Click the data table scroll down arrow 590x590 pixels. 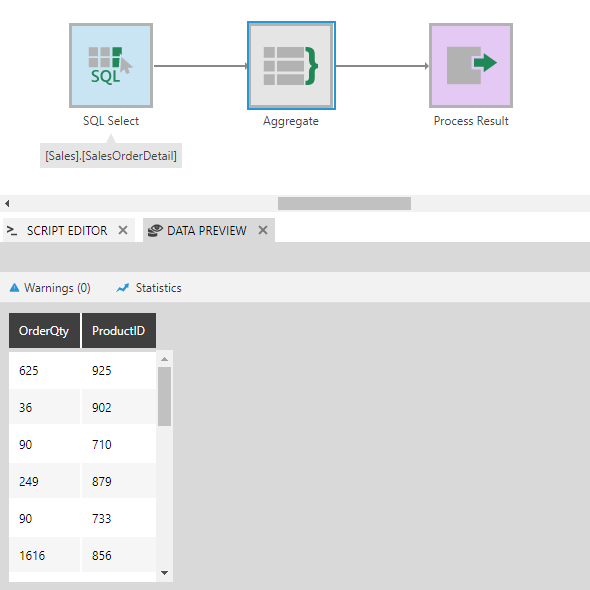(x=164, y=573)
